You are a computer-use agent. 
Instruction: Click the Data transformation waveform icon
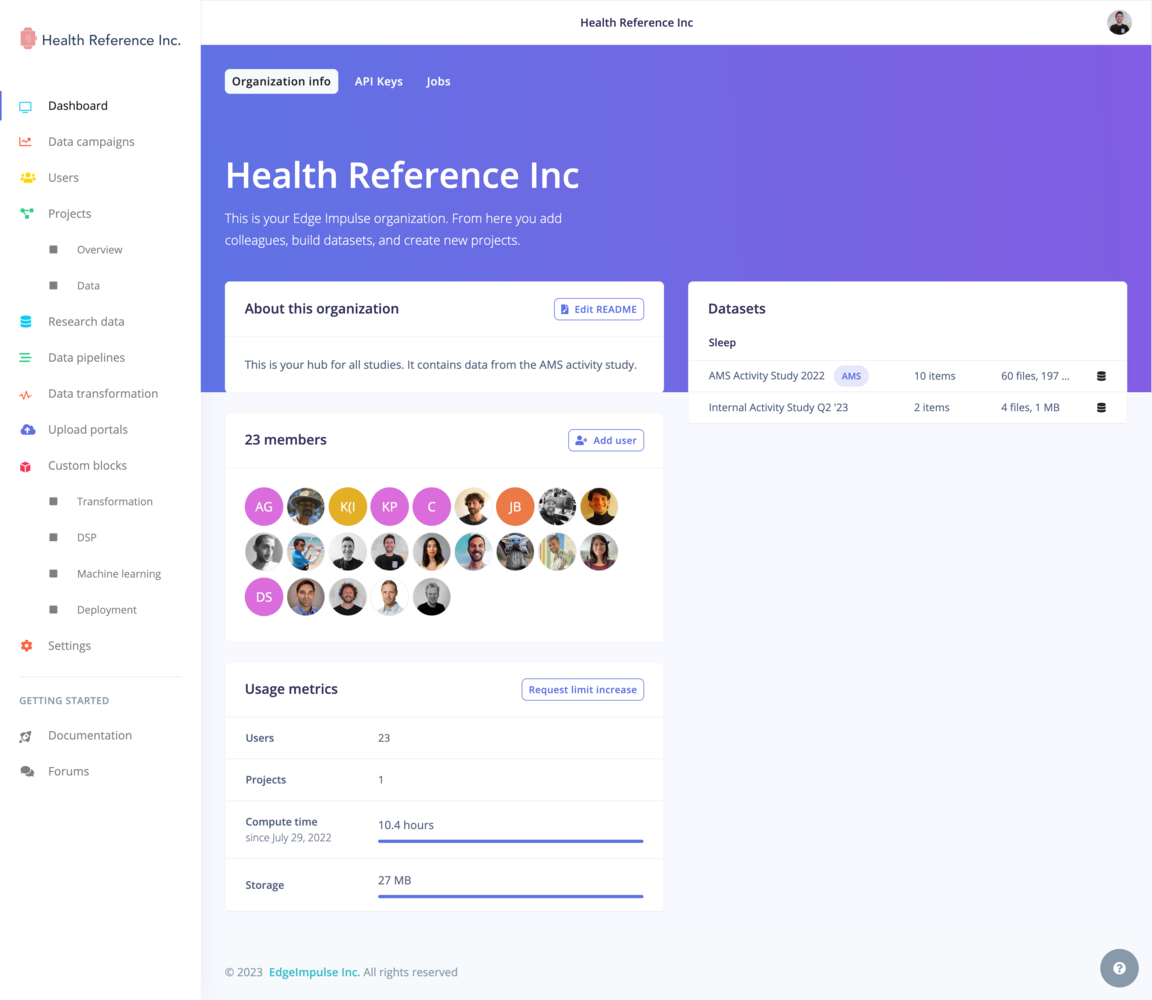pyautogui.click(x=26, y=395)
